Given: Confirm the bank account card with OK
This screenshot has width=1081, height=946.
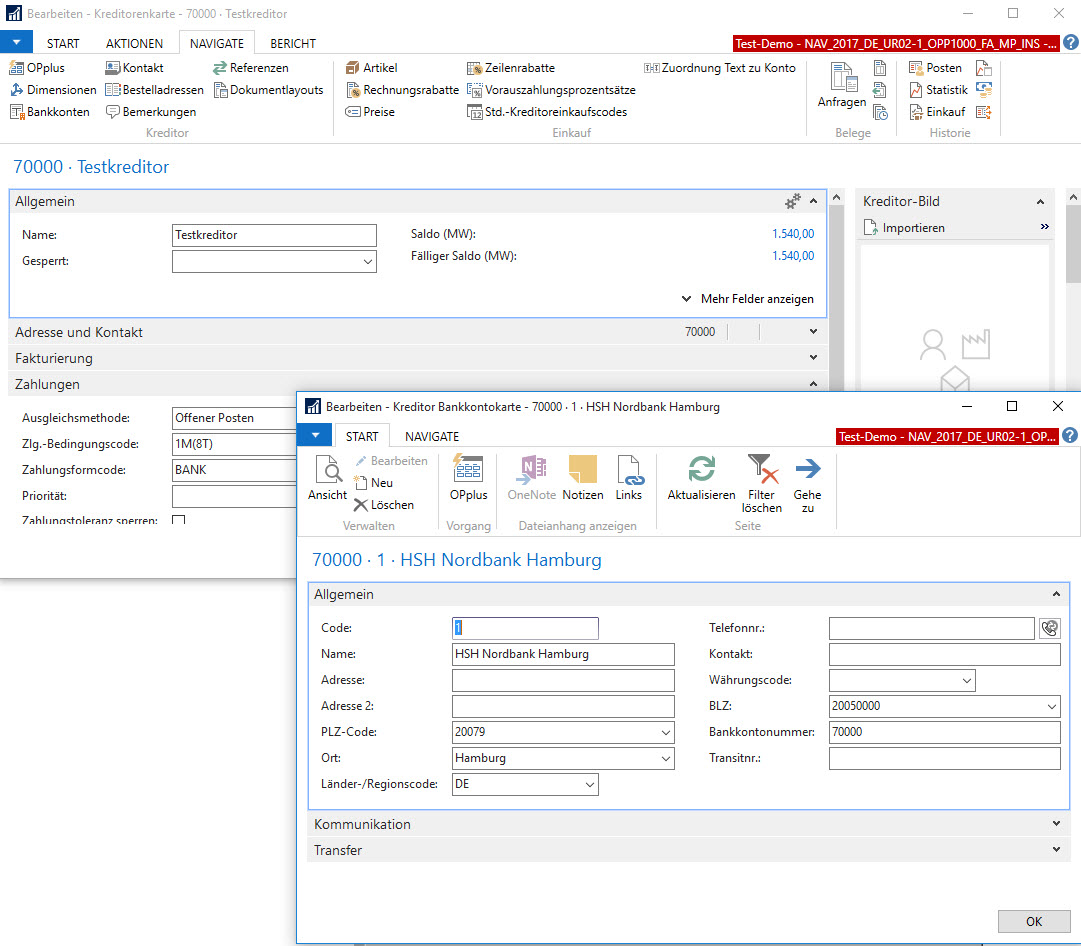Looking at the screenshot, I should tap(1033, 921).
